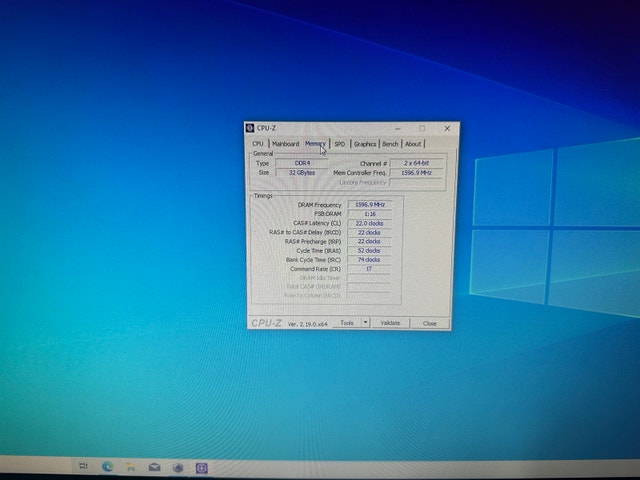The height and width of the screenshot is (480, 640).
Task: Expand the Tools dropdown arrow
Action: [x=366, y=323]
